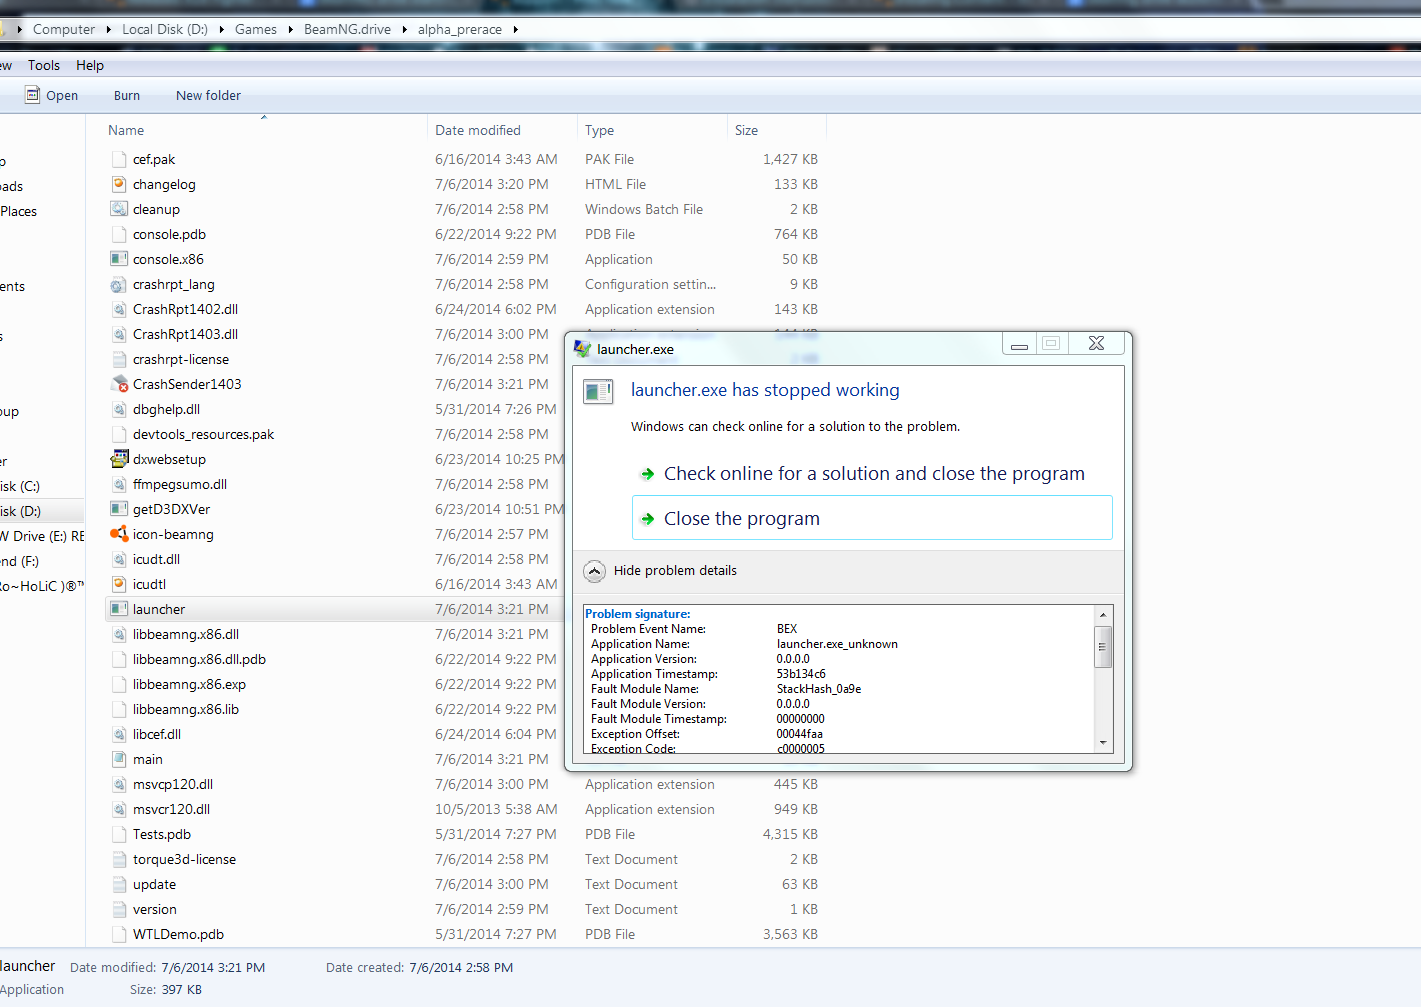Click the dxwebsetup installer icon

(x=119, y=459)
